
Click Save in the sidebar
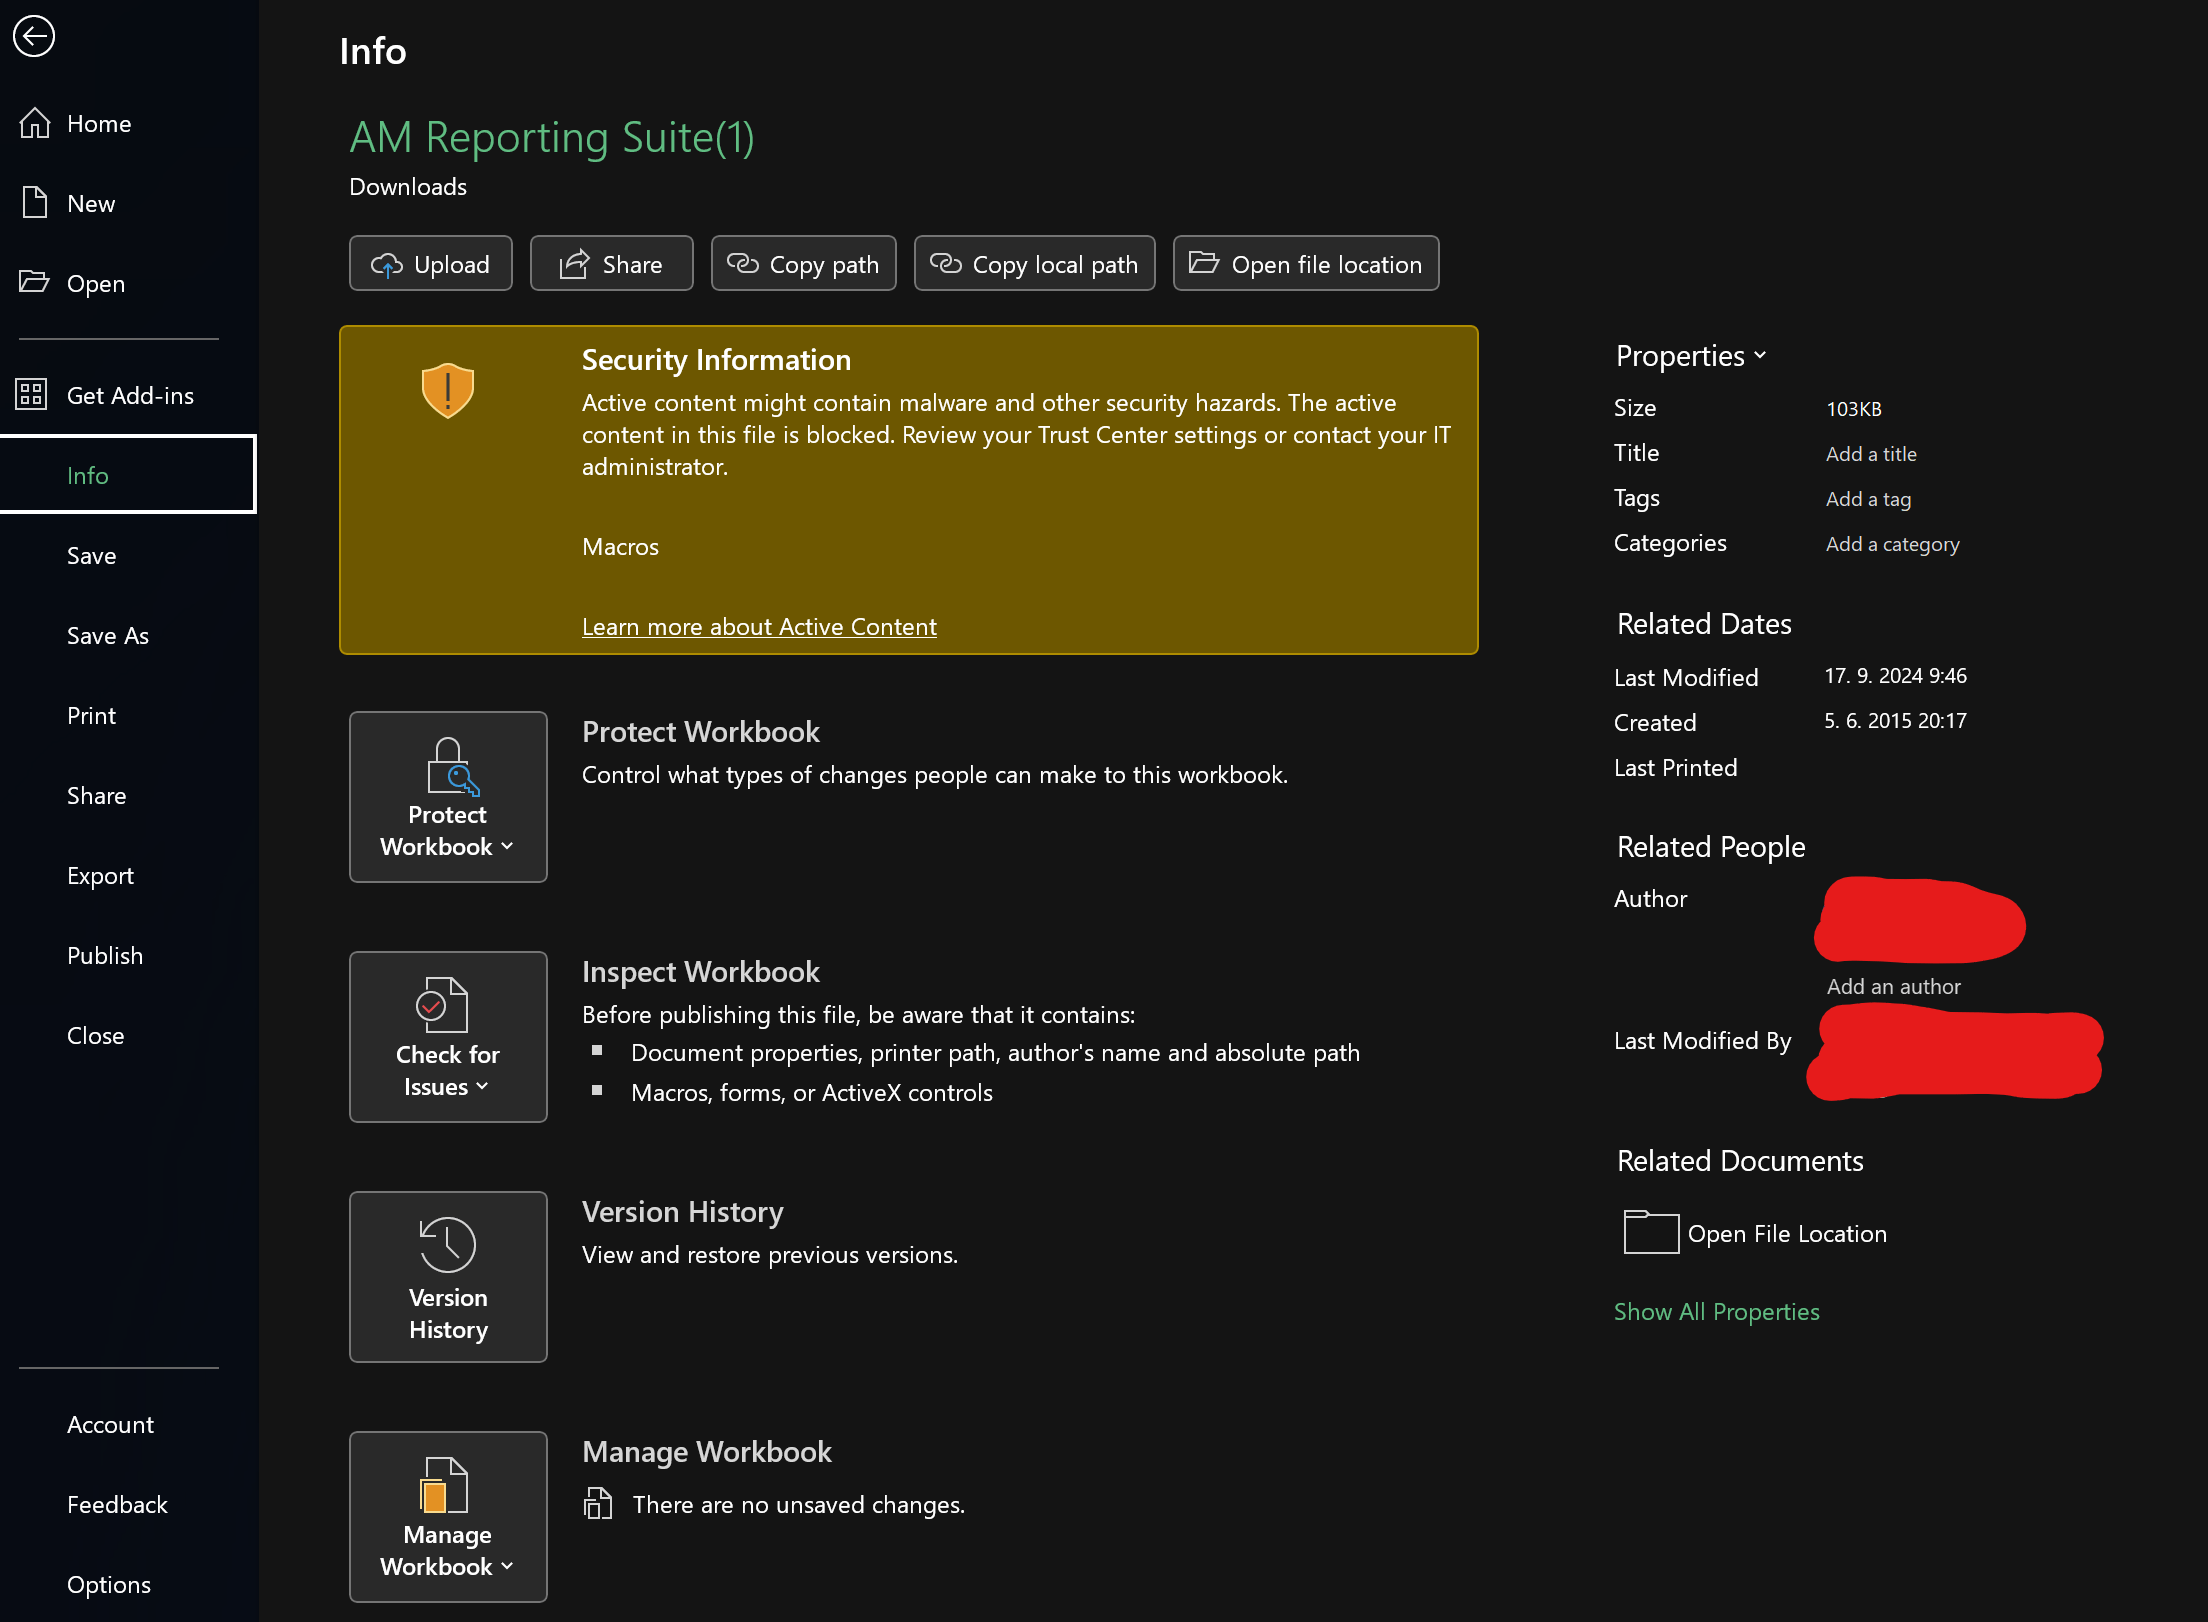point(128,556)
